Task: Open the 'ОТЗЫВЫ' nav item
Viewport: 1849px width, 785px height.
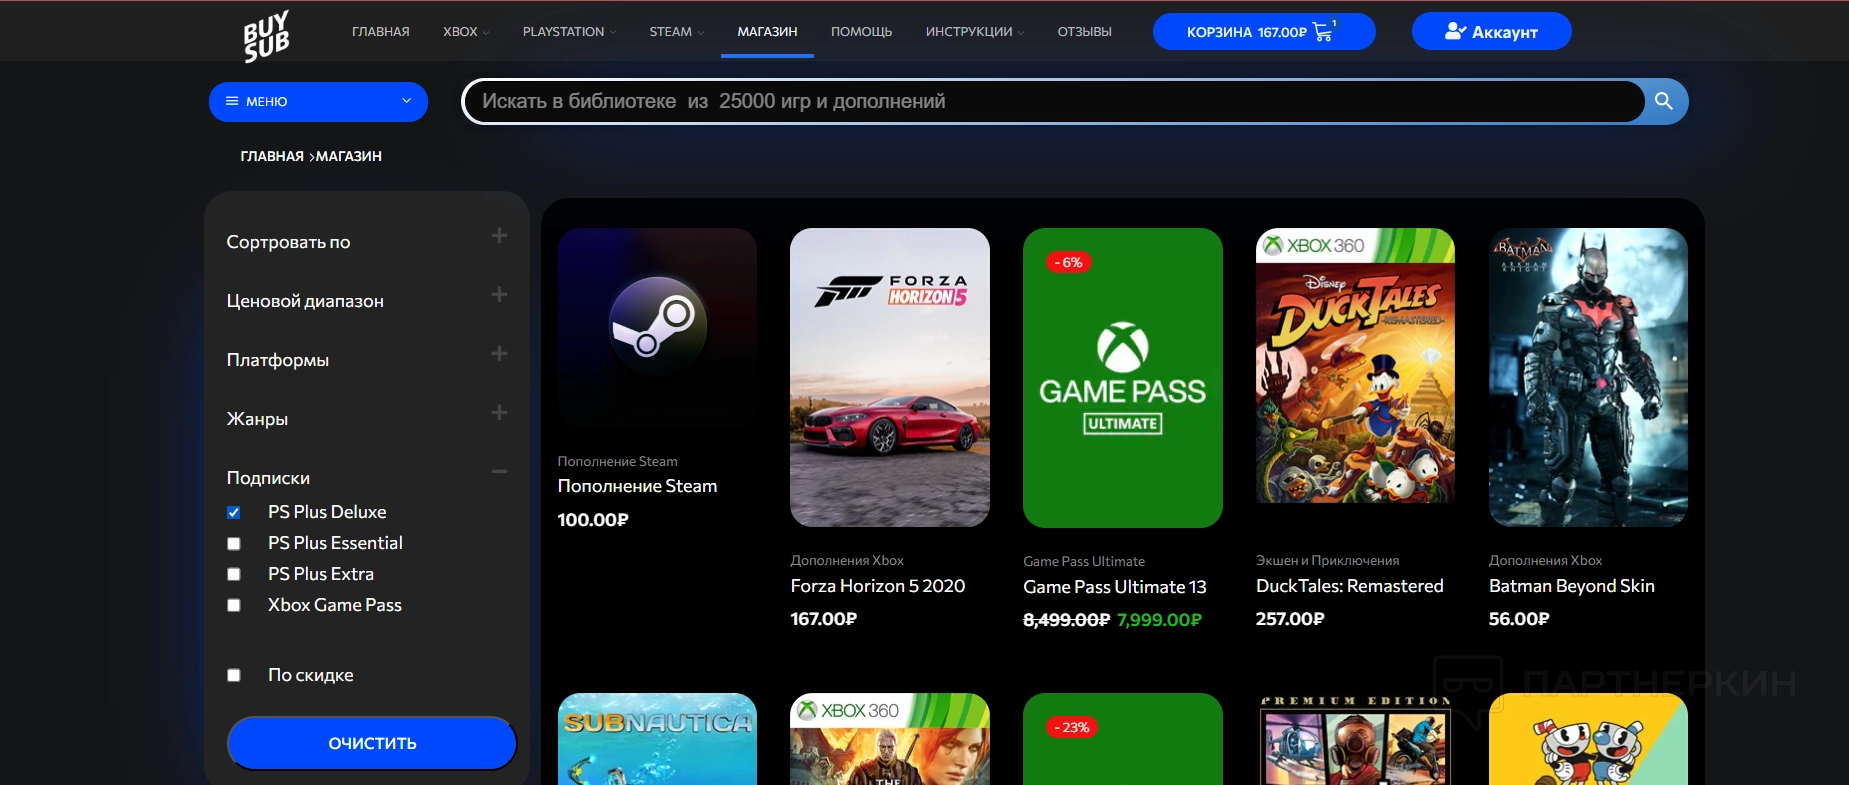Action: [x=1084, y=32]
